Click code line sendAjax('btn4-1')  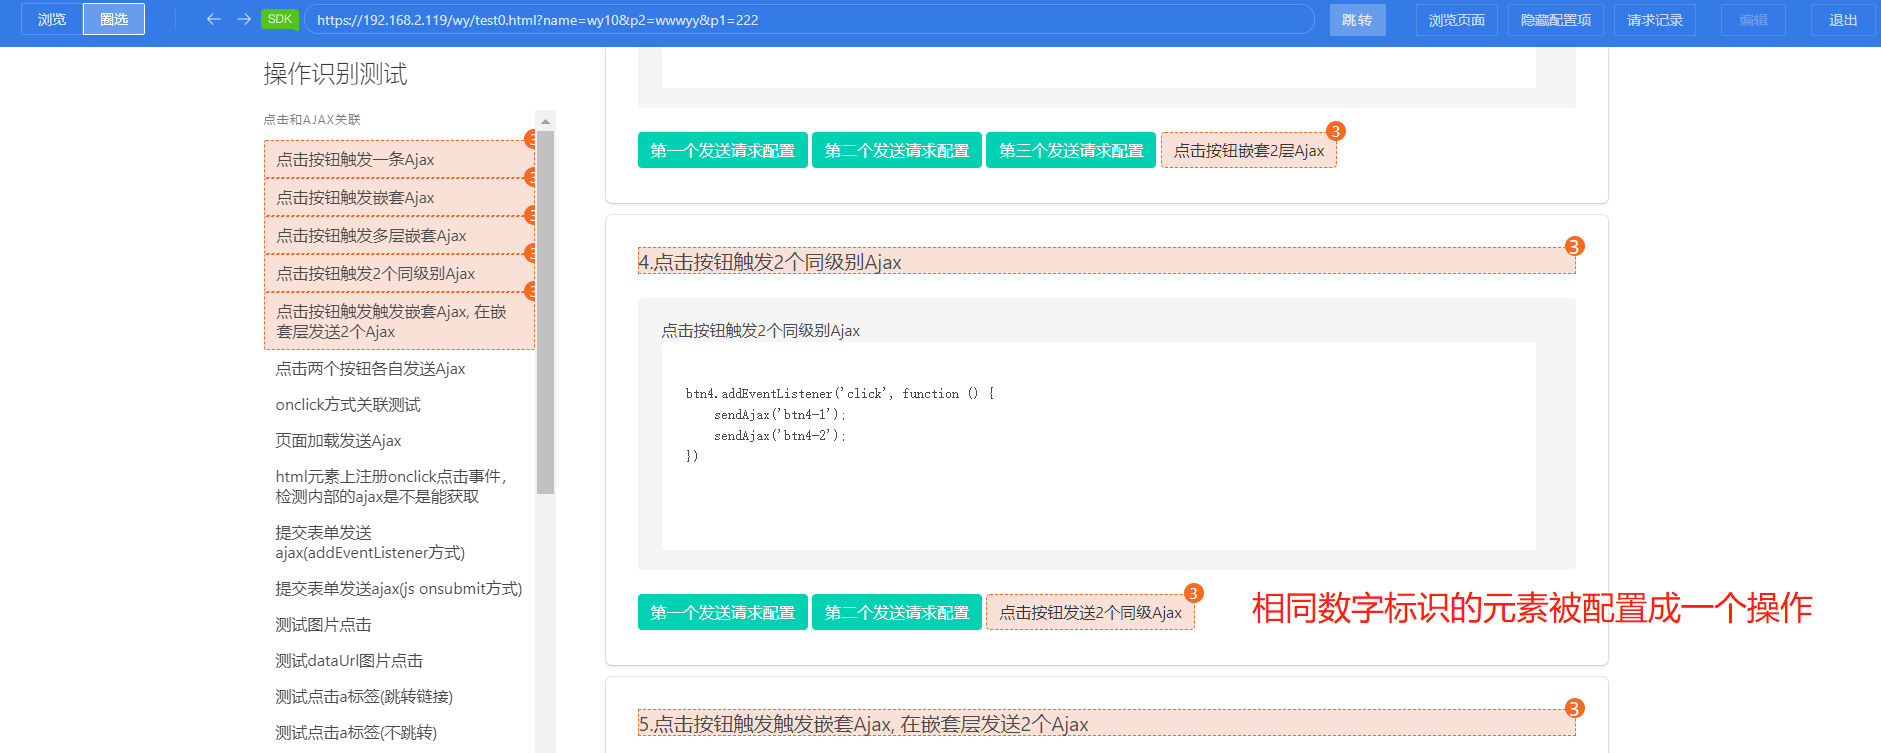click(x=779, y=414)
